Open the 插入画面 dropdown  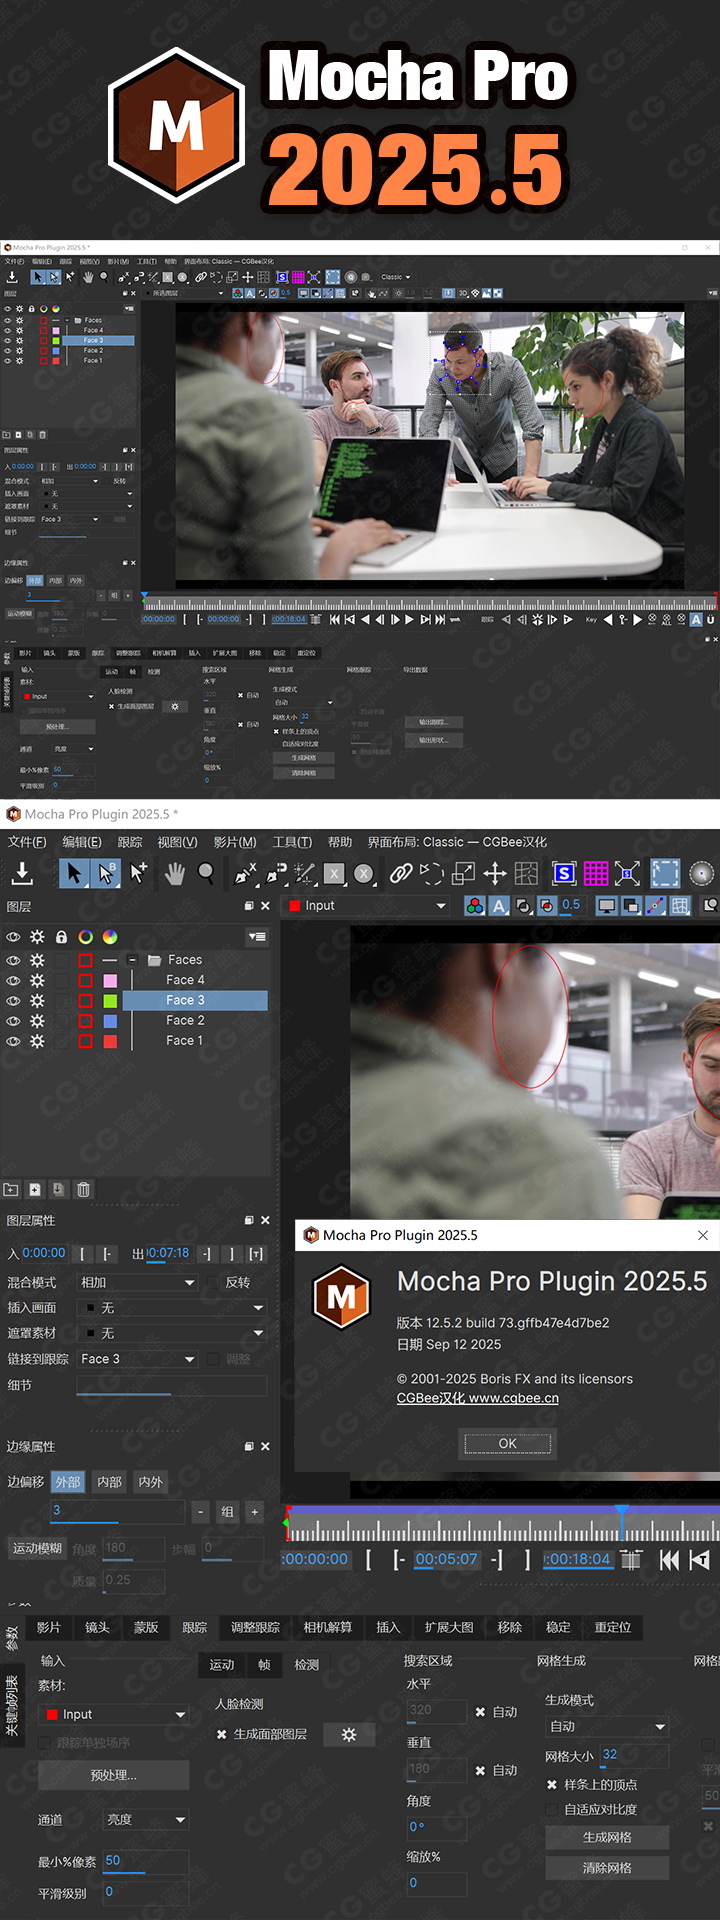(x=172, y=1307)
